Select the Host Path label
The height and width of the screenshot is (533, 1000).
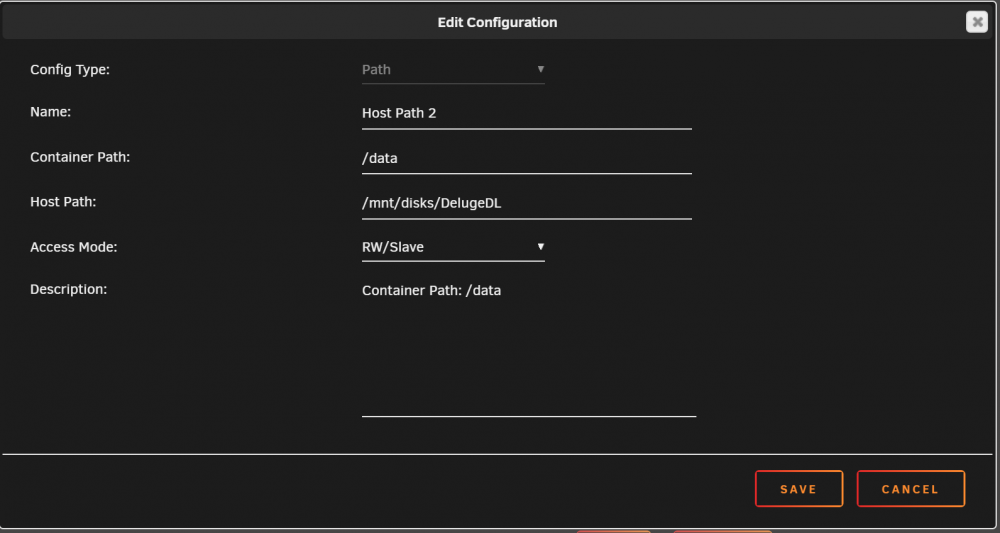[x=63, y=201]
